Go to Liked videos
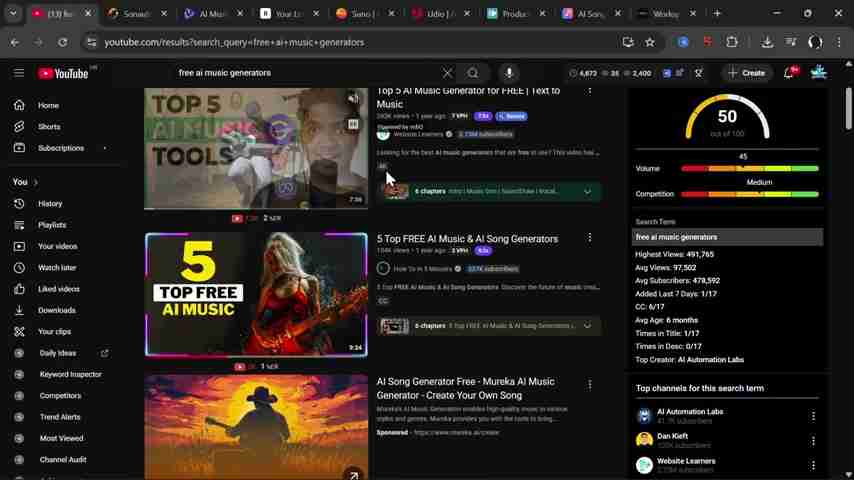Screen dimensions: 854x480 pos(58,289)
